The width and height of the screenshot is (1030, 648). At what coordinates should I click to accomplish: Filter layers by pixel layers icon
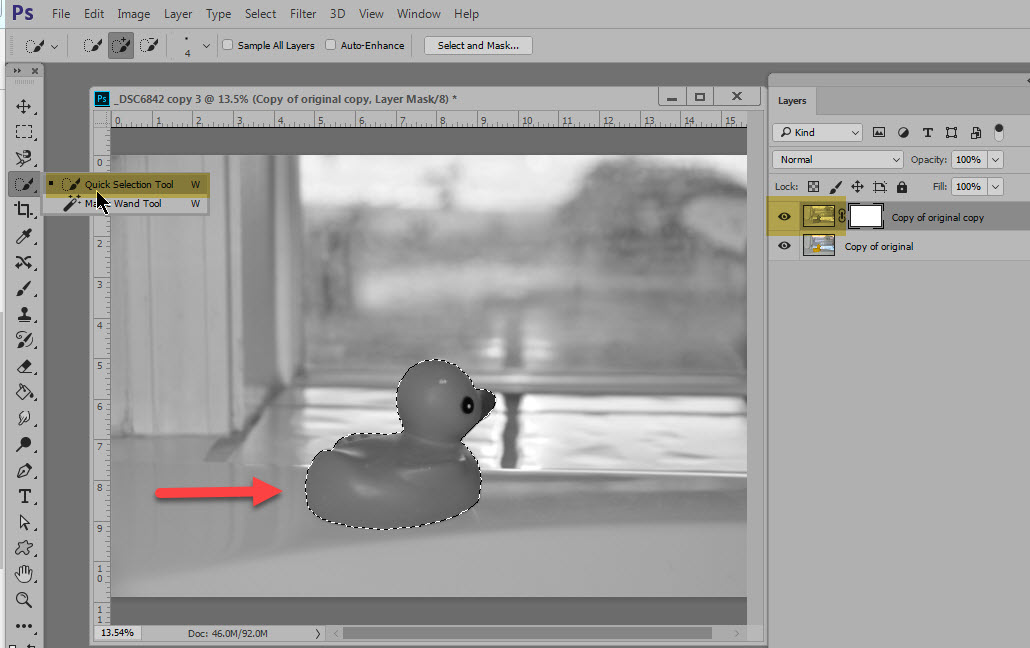coord(878,132)
